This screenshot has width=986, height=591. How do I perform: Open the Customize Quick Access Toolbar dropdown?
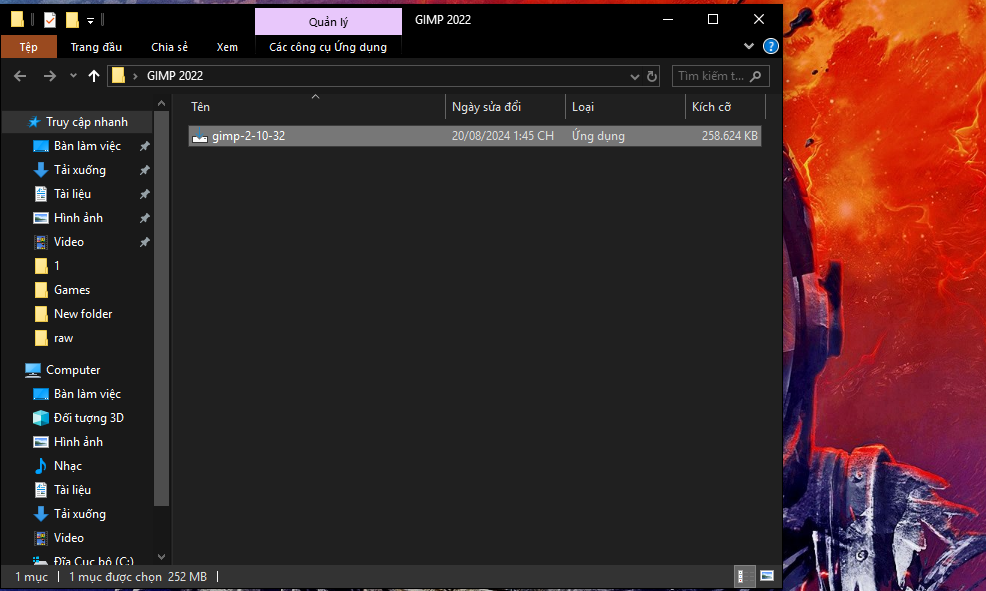click(x=91, y=20)
